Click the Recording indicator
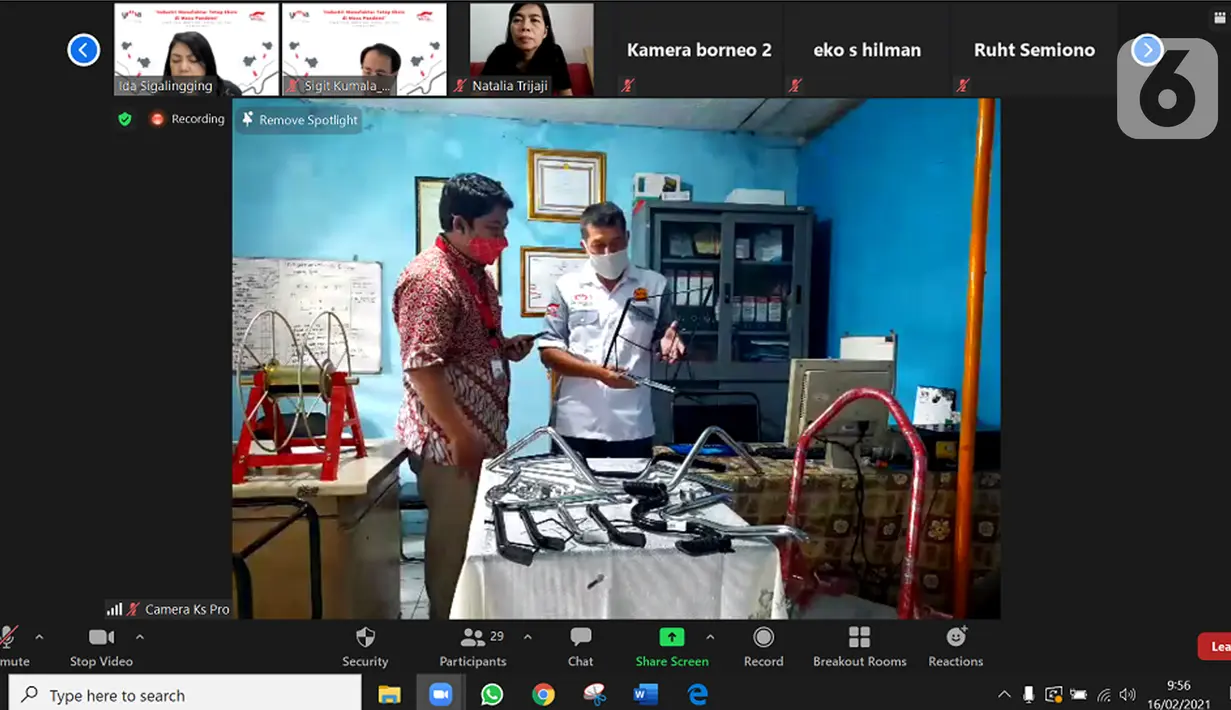Viewport: 1231px width, 710px height. click(x=188, y=119)
